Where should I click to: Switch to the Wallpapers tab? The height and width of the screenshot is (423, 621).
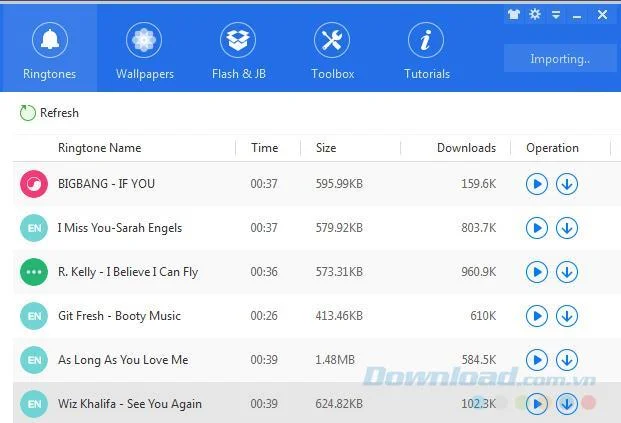[x=144, y=51]
